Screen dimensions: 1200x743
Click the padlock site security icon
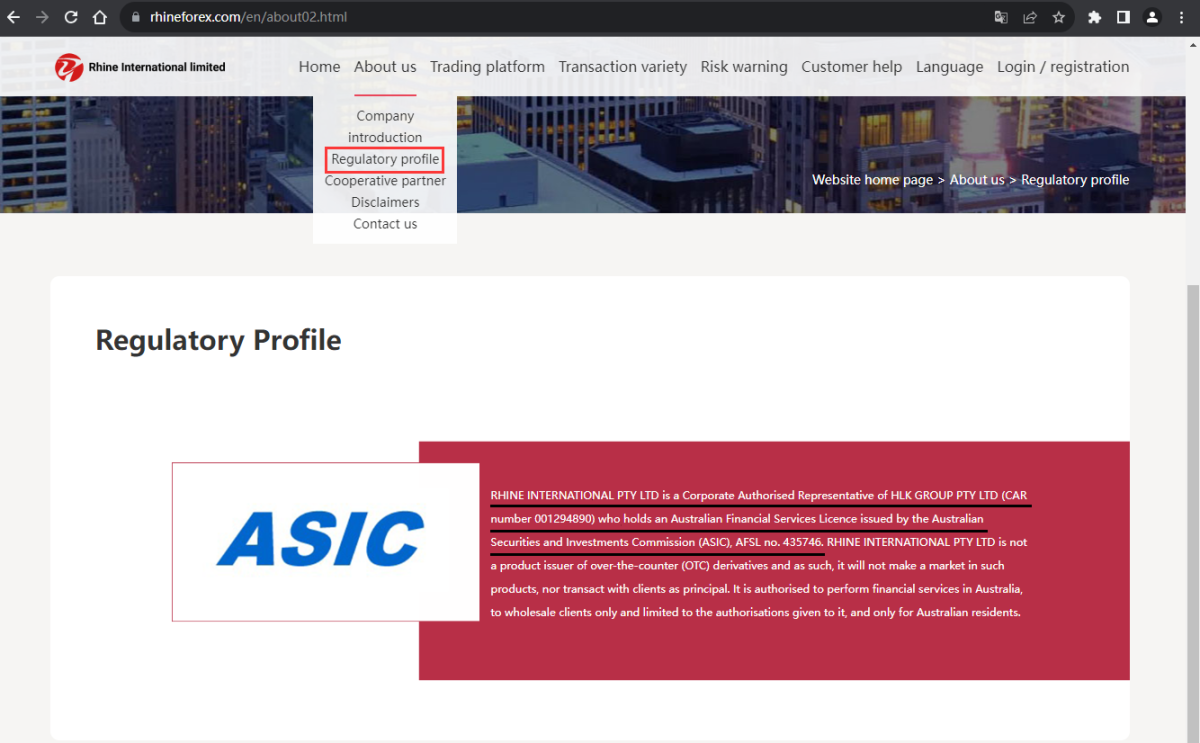[136, 17]
